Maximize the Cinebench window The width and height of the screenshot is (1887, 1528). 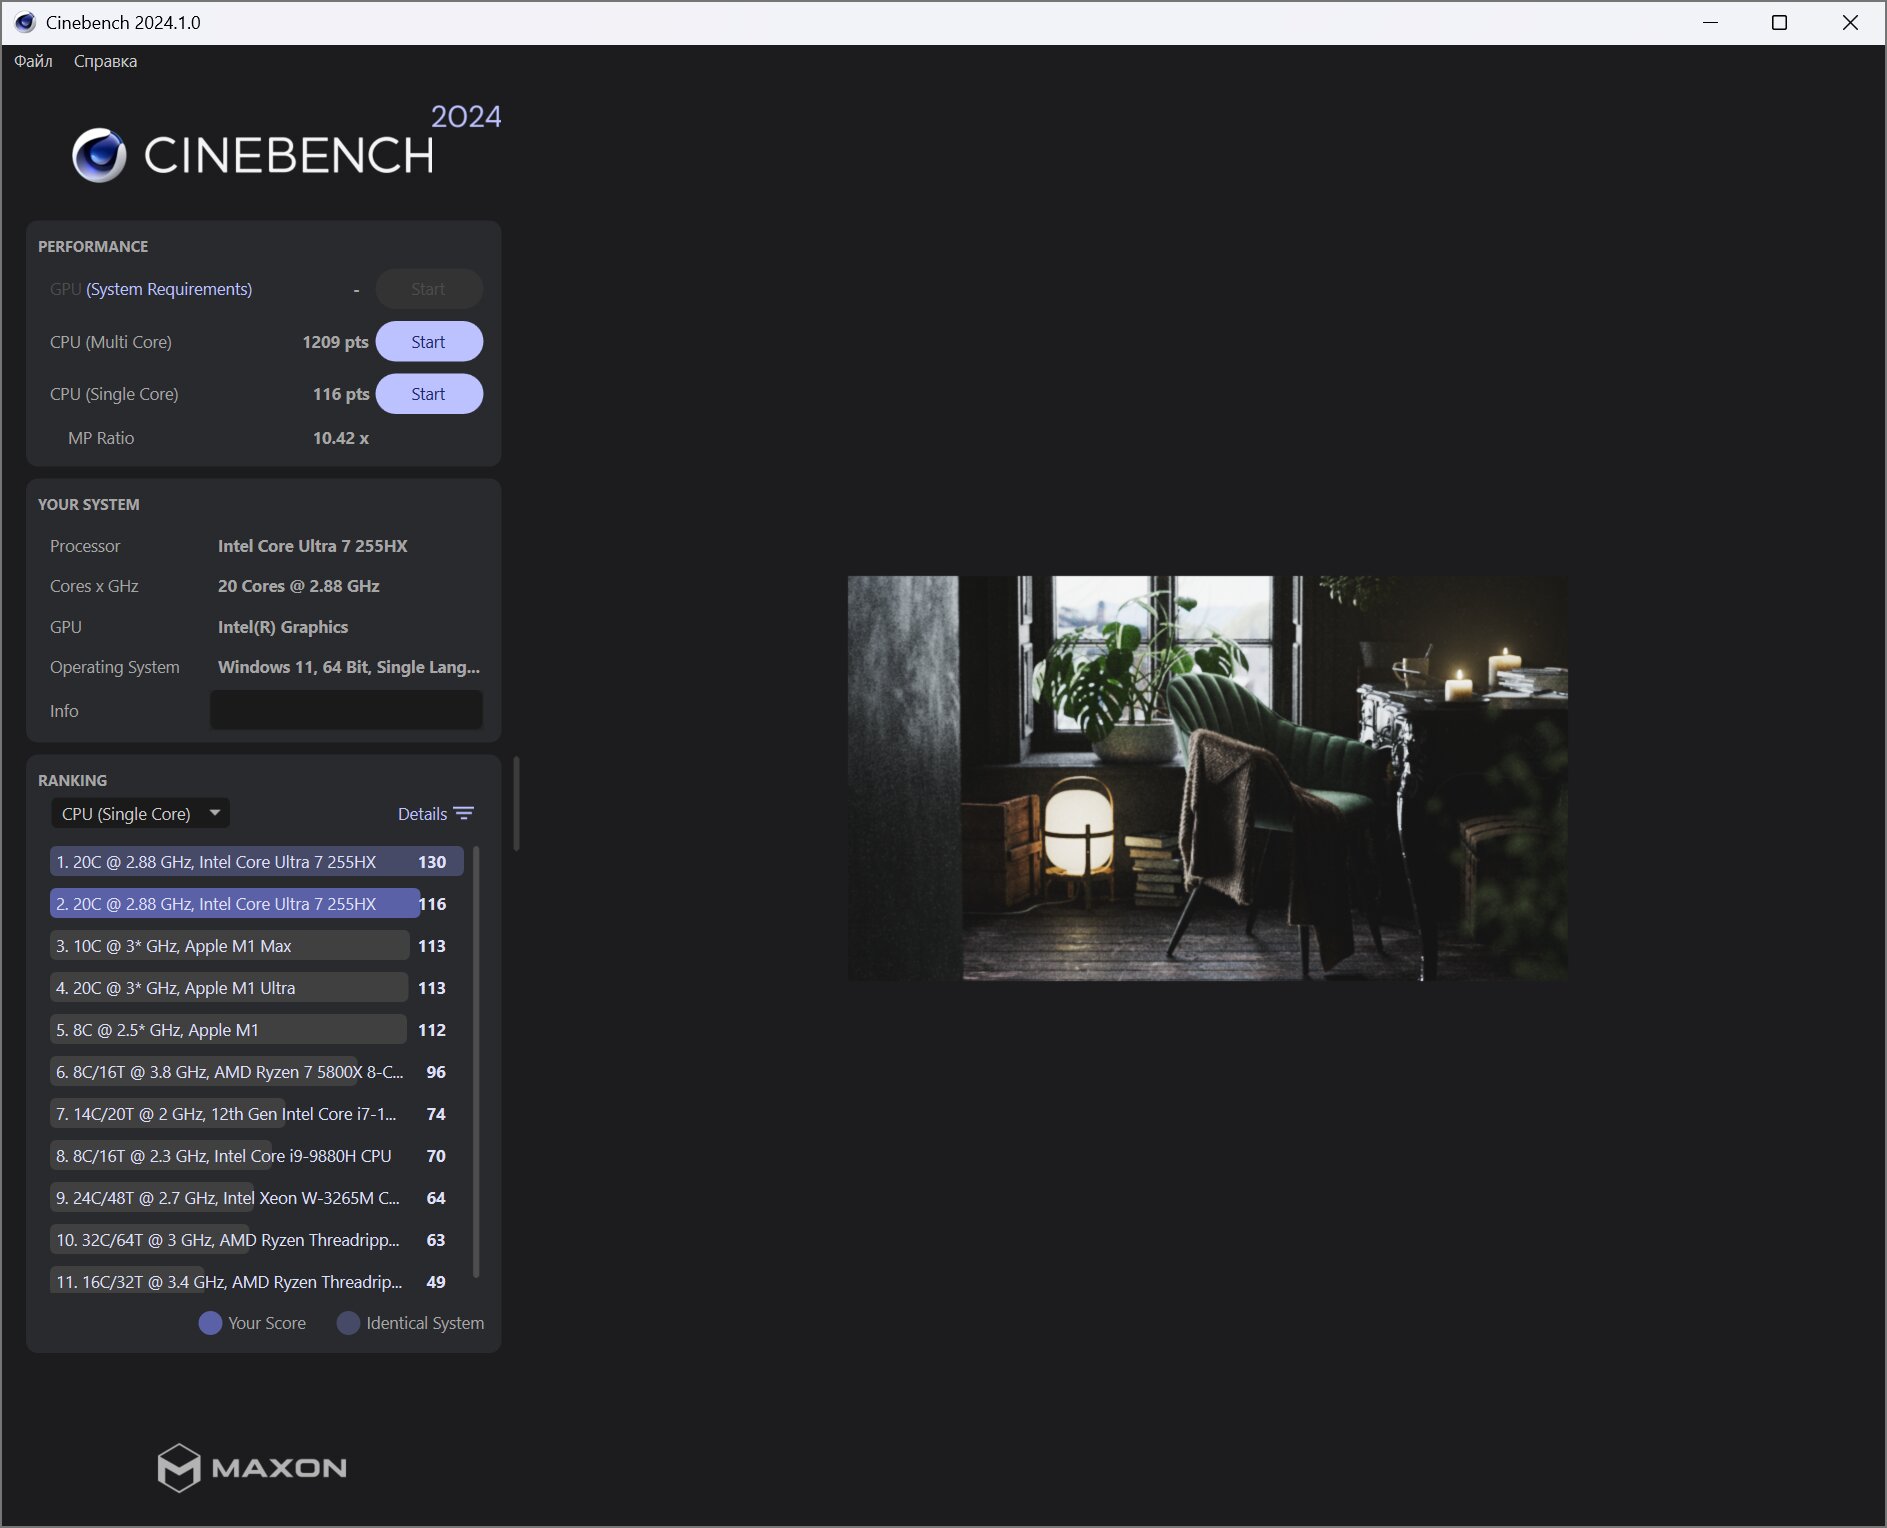click(1779, 22)
